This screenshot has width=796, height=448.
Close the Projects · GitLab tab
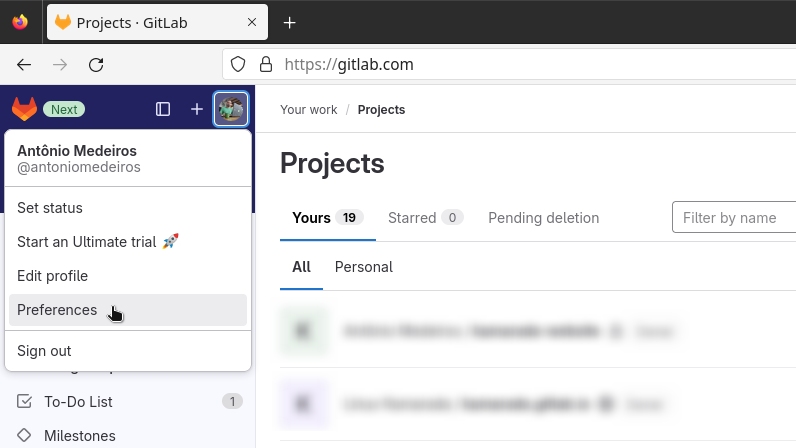click(x=252, y=22)
